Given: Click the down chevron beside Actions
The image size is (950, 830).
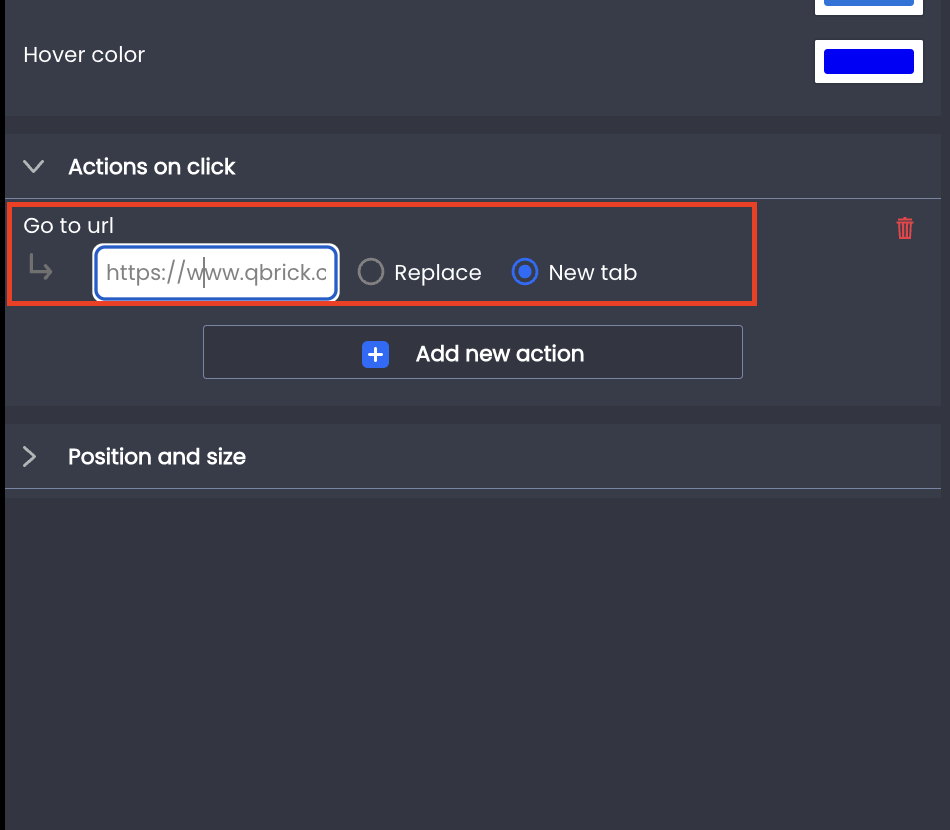Looking at the screenshot, I should click(33, 167).
